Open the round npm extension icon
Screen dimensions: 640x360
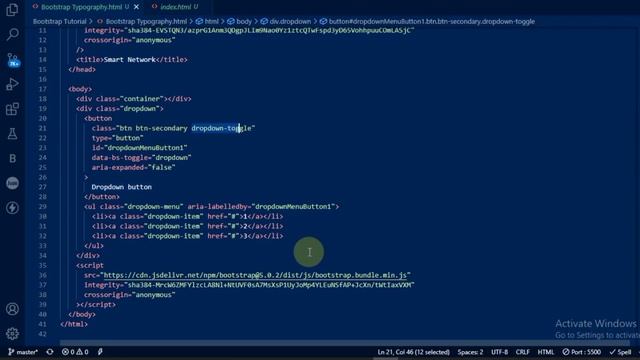[x=12, y=183]
